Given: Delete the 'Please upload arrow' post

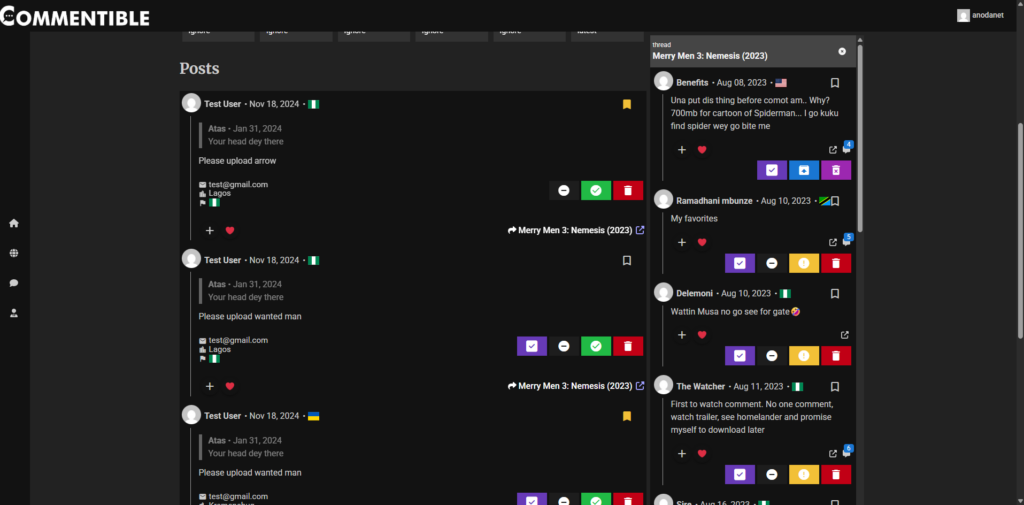Looking at the screenshot, I should point(627,190).
